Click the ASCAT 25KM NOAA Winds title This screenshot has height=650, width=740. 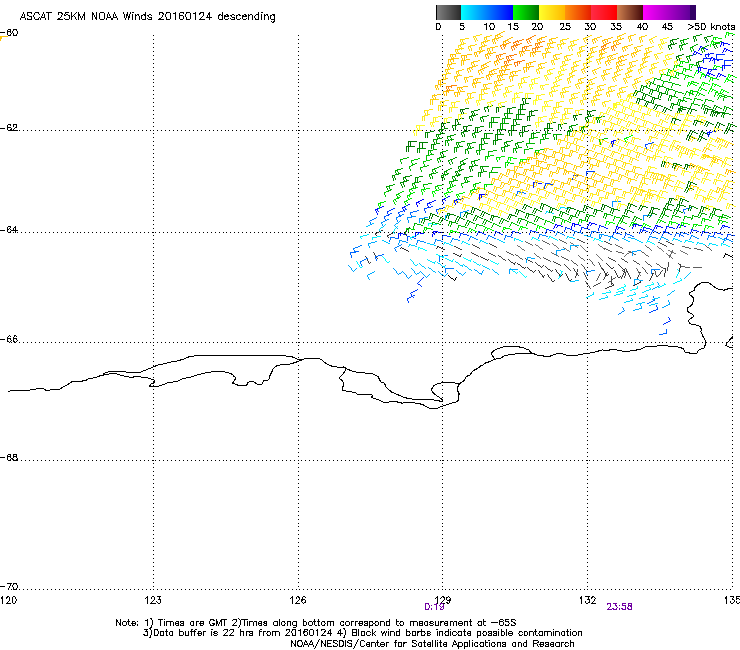[x=147, y=17]
